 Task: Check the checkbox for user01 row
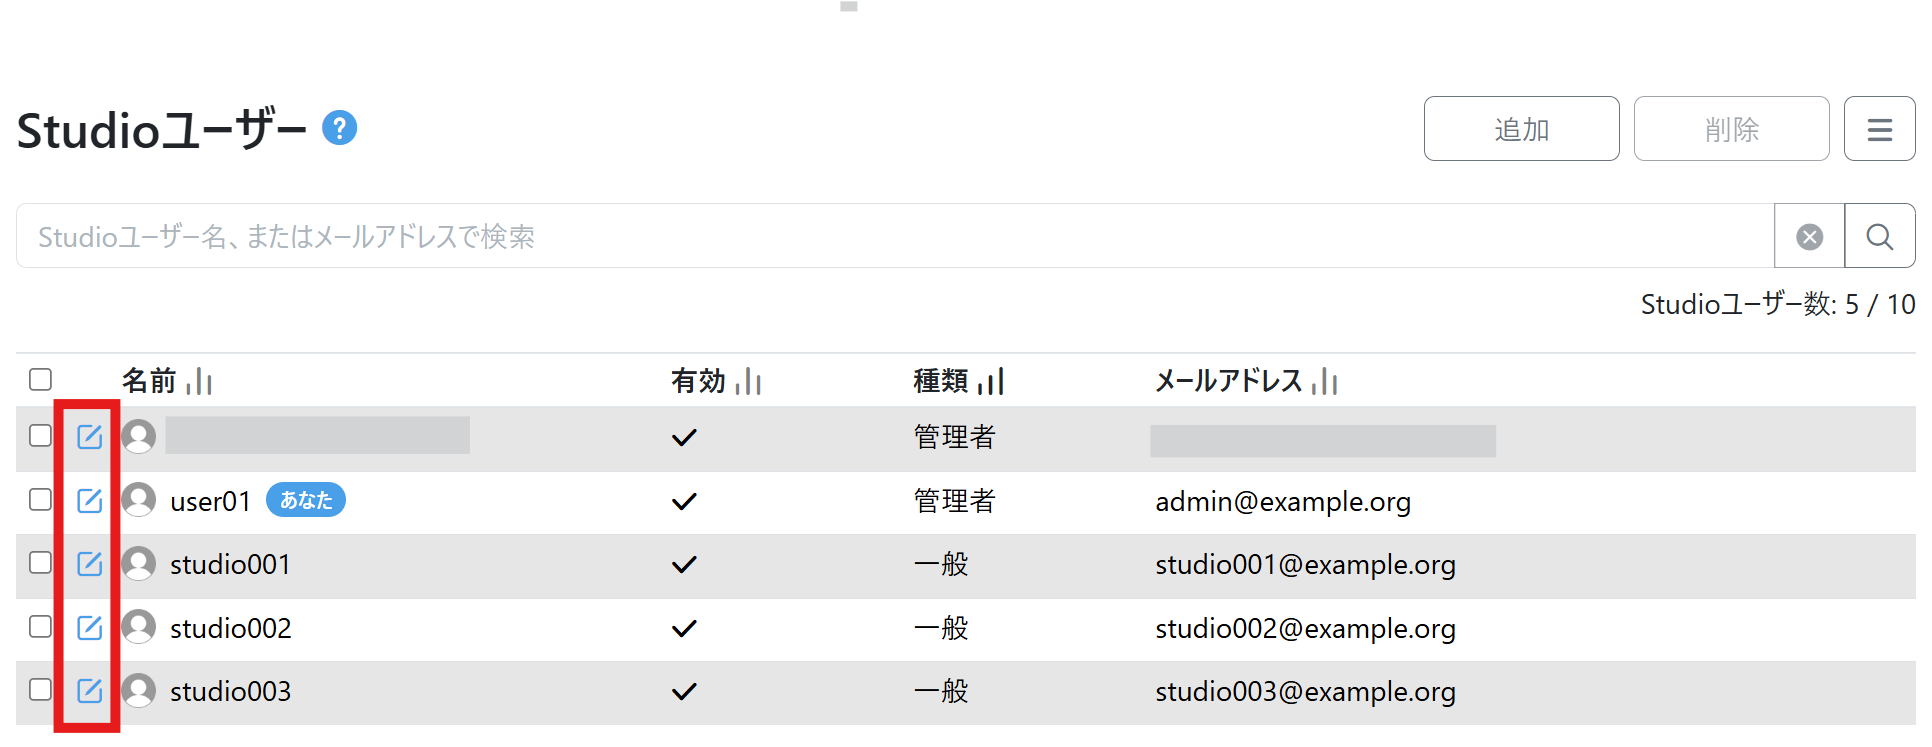click(x=40, y=499)
